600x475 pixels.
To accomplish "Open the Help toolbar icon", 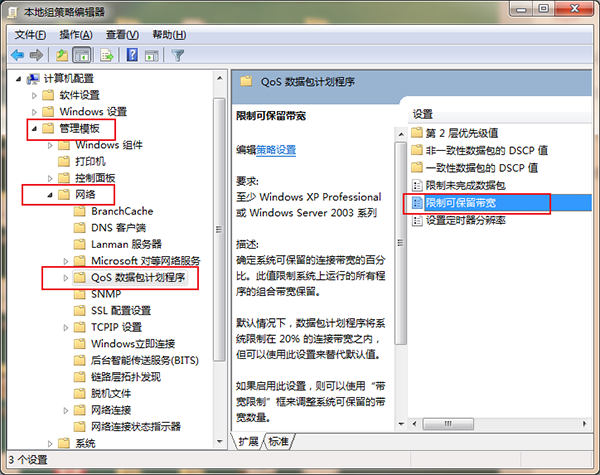I will click(x=132, y=55).
